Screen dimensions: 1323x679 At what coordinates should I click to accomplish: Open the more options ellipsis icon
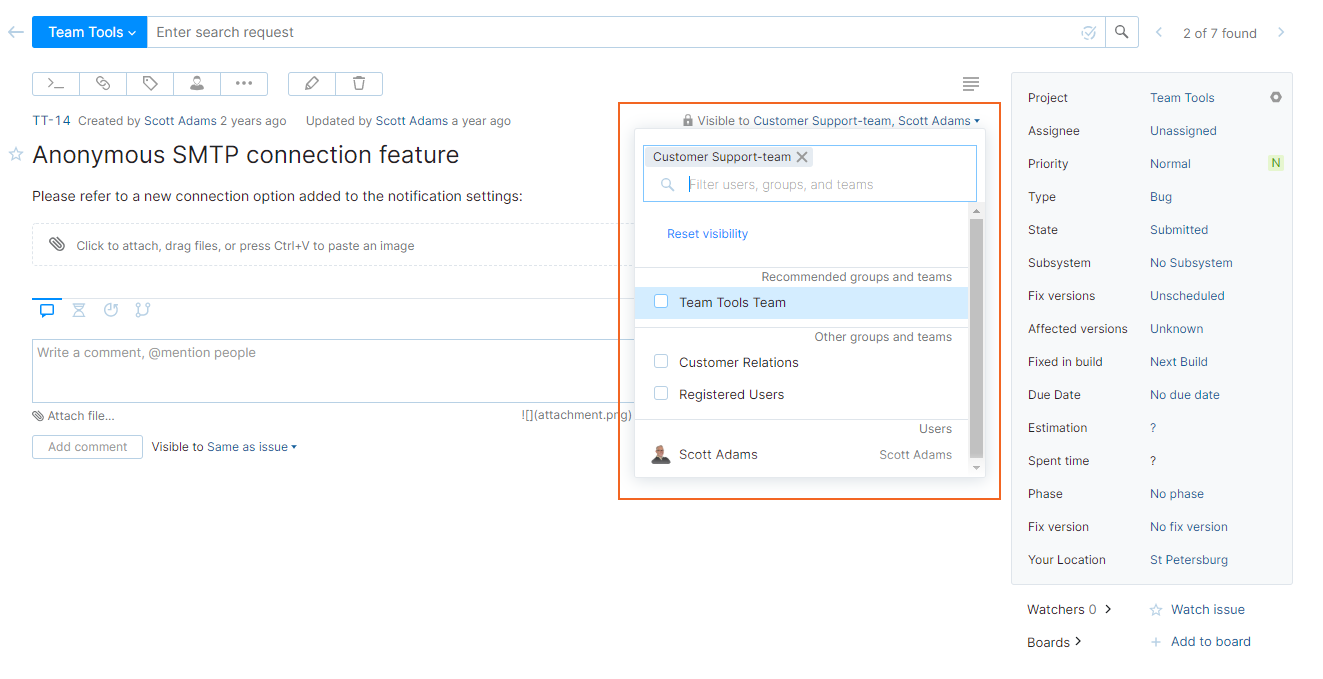243,83
